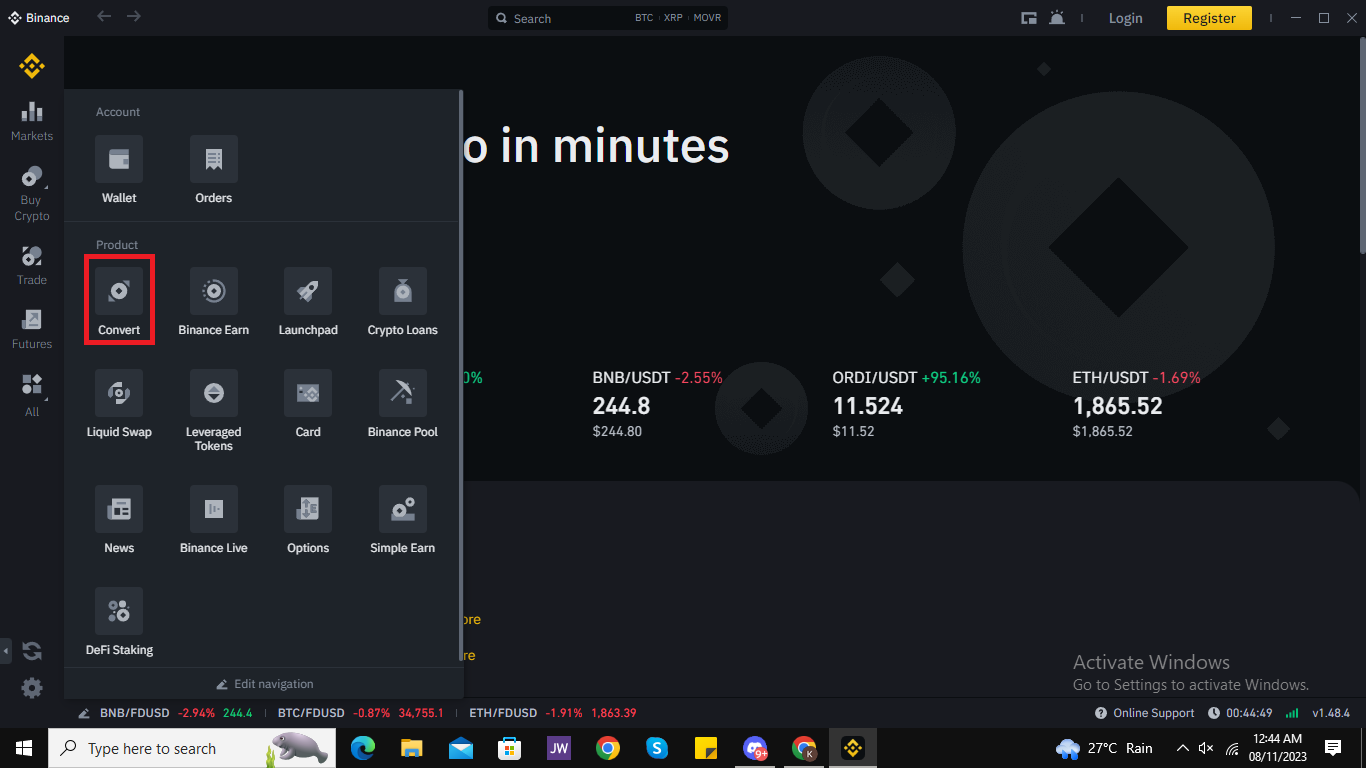Open Launchpad product
The height and width of the screenshot is (768, 1366).
tap(308, 302)
